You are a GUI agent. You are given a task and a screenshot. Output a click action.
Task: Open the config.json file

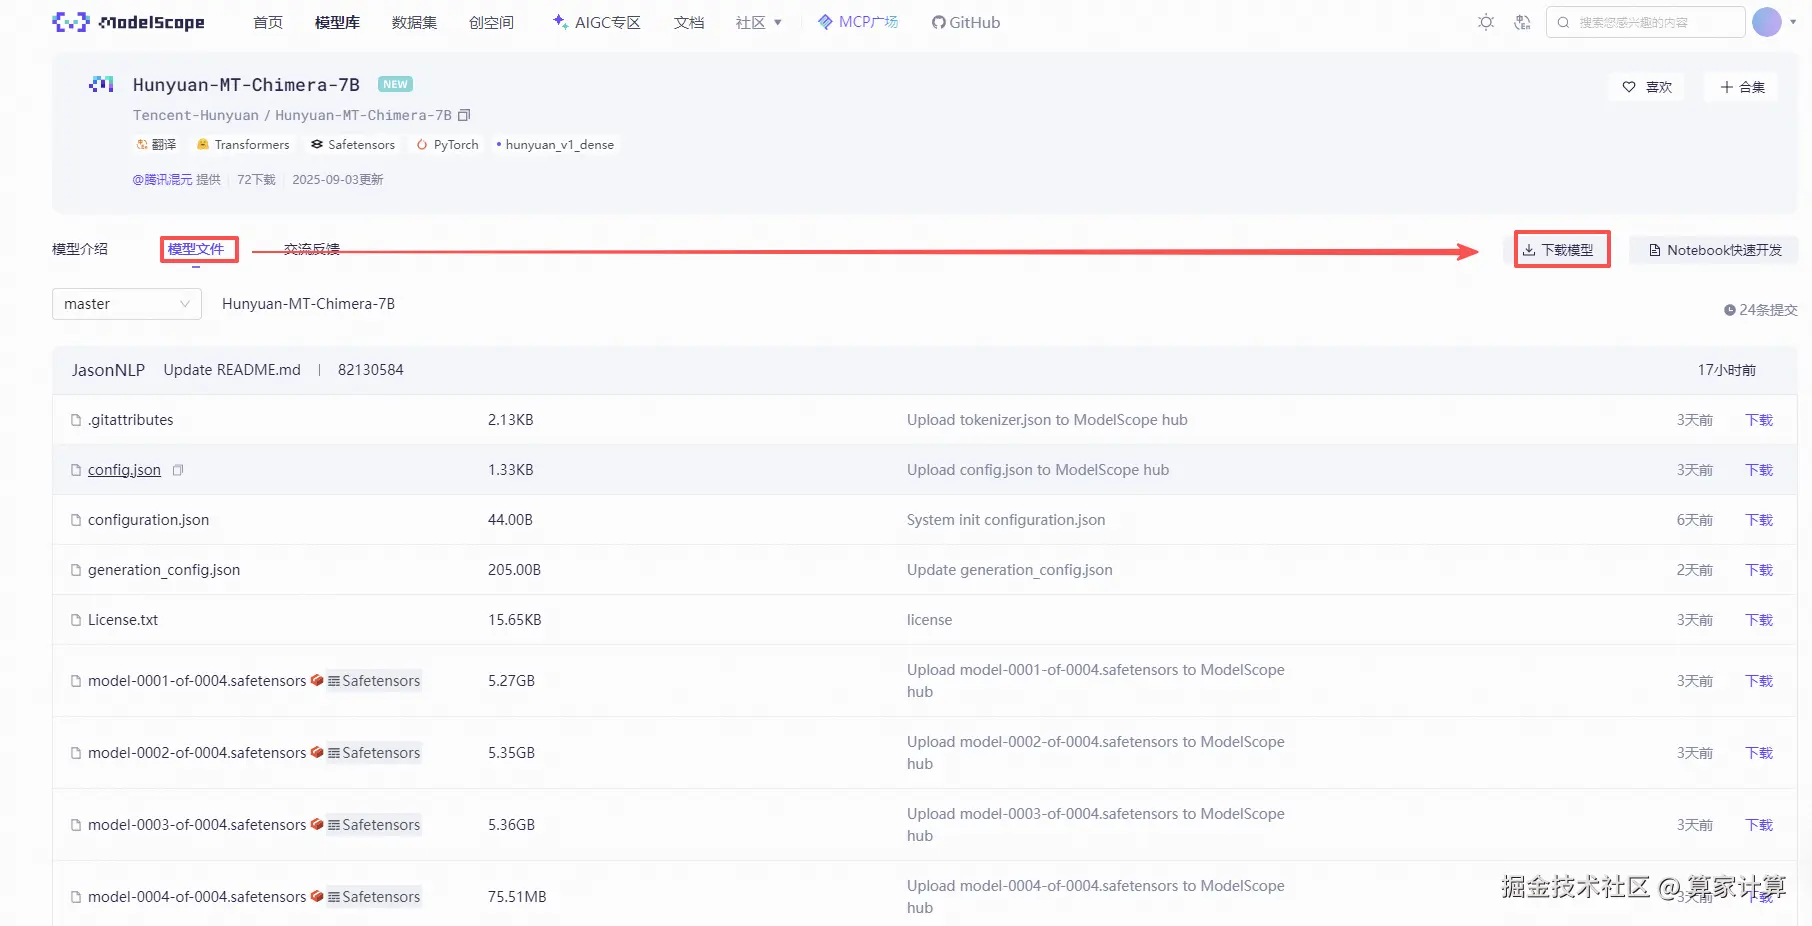(x=124, y=470)
